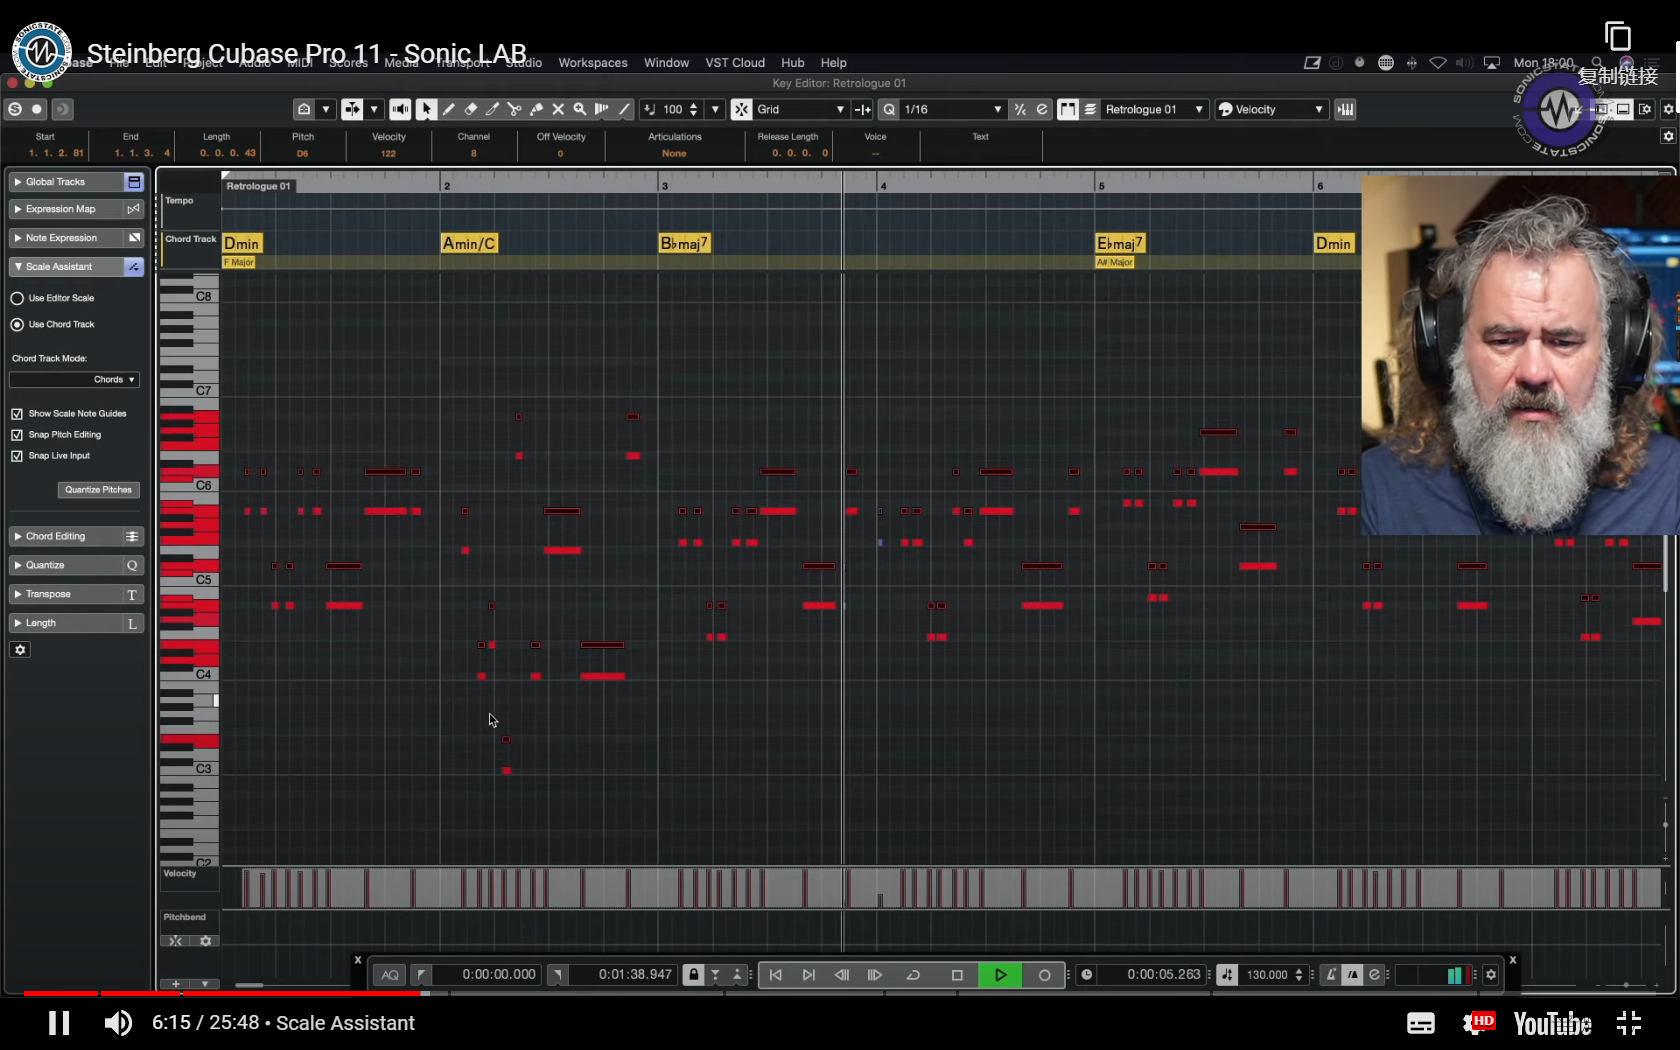The width and height of the screenshot is (1680, 1050).
Task: Toggle the AQ auto quantize button
Action: click(x=390, y=975)
